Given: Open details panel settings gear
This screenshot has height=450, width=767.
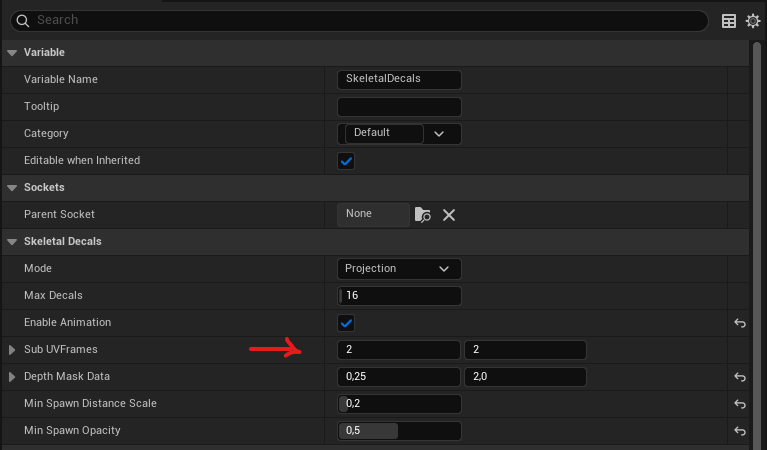Looking at the screenshot, I should pyautogui.click(x=753, y=21).
